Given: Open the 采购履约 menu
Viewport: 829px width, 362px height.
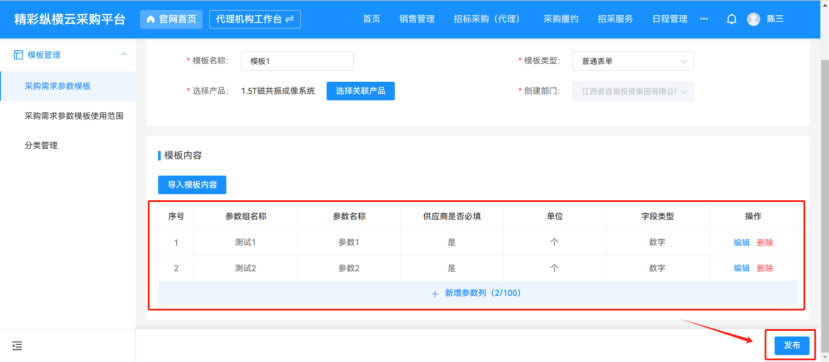Looking at the screenshot, I should pyautogui.click(x=560, y=20).
